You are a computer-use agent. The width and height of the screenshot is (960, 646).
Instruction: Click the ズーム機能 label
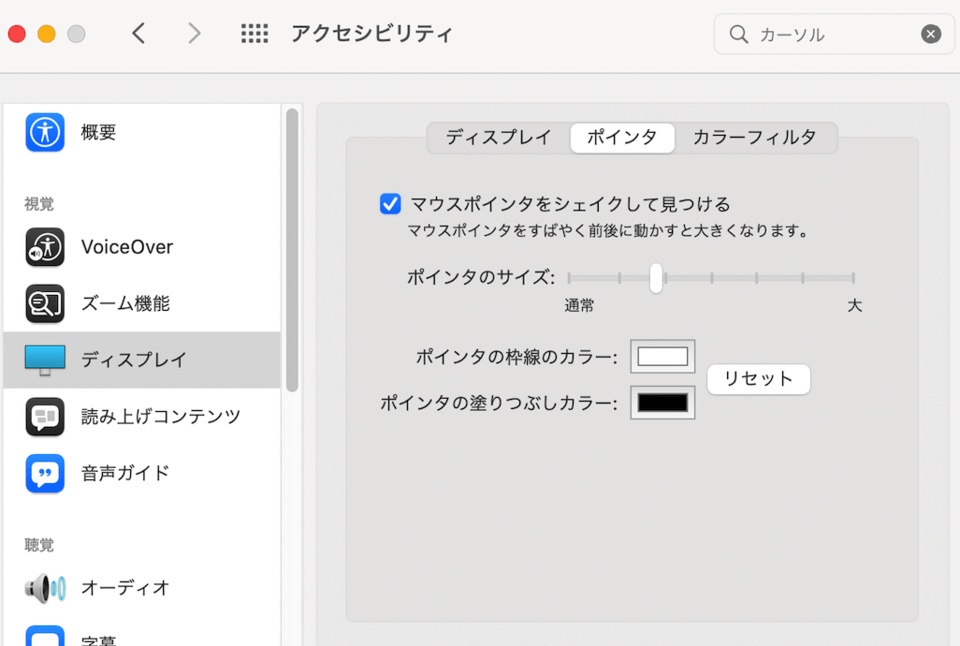click(x=126, y=304)
